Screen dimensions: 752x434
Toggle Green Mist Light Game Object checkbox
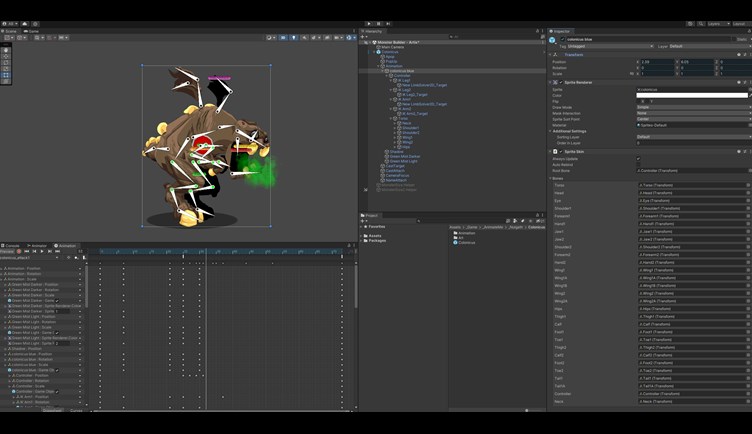point(57,333)
